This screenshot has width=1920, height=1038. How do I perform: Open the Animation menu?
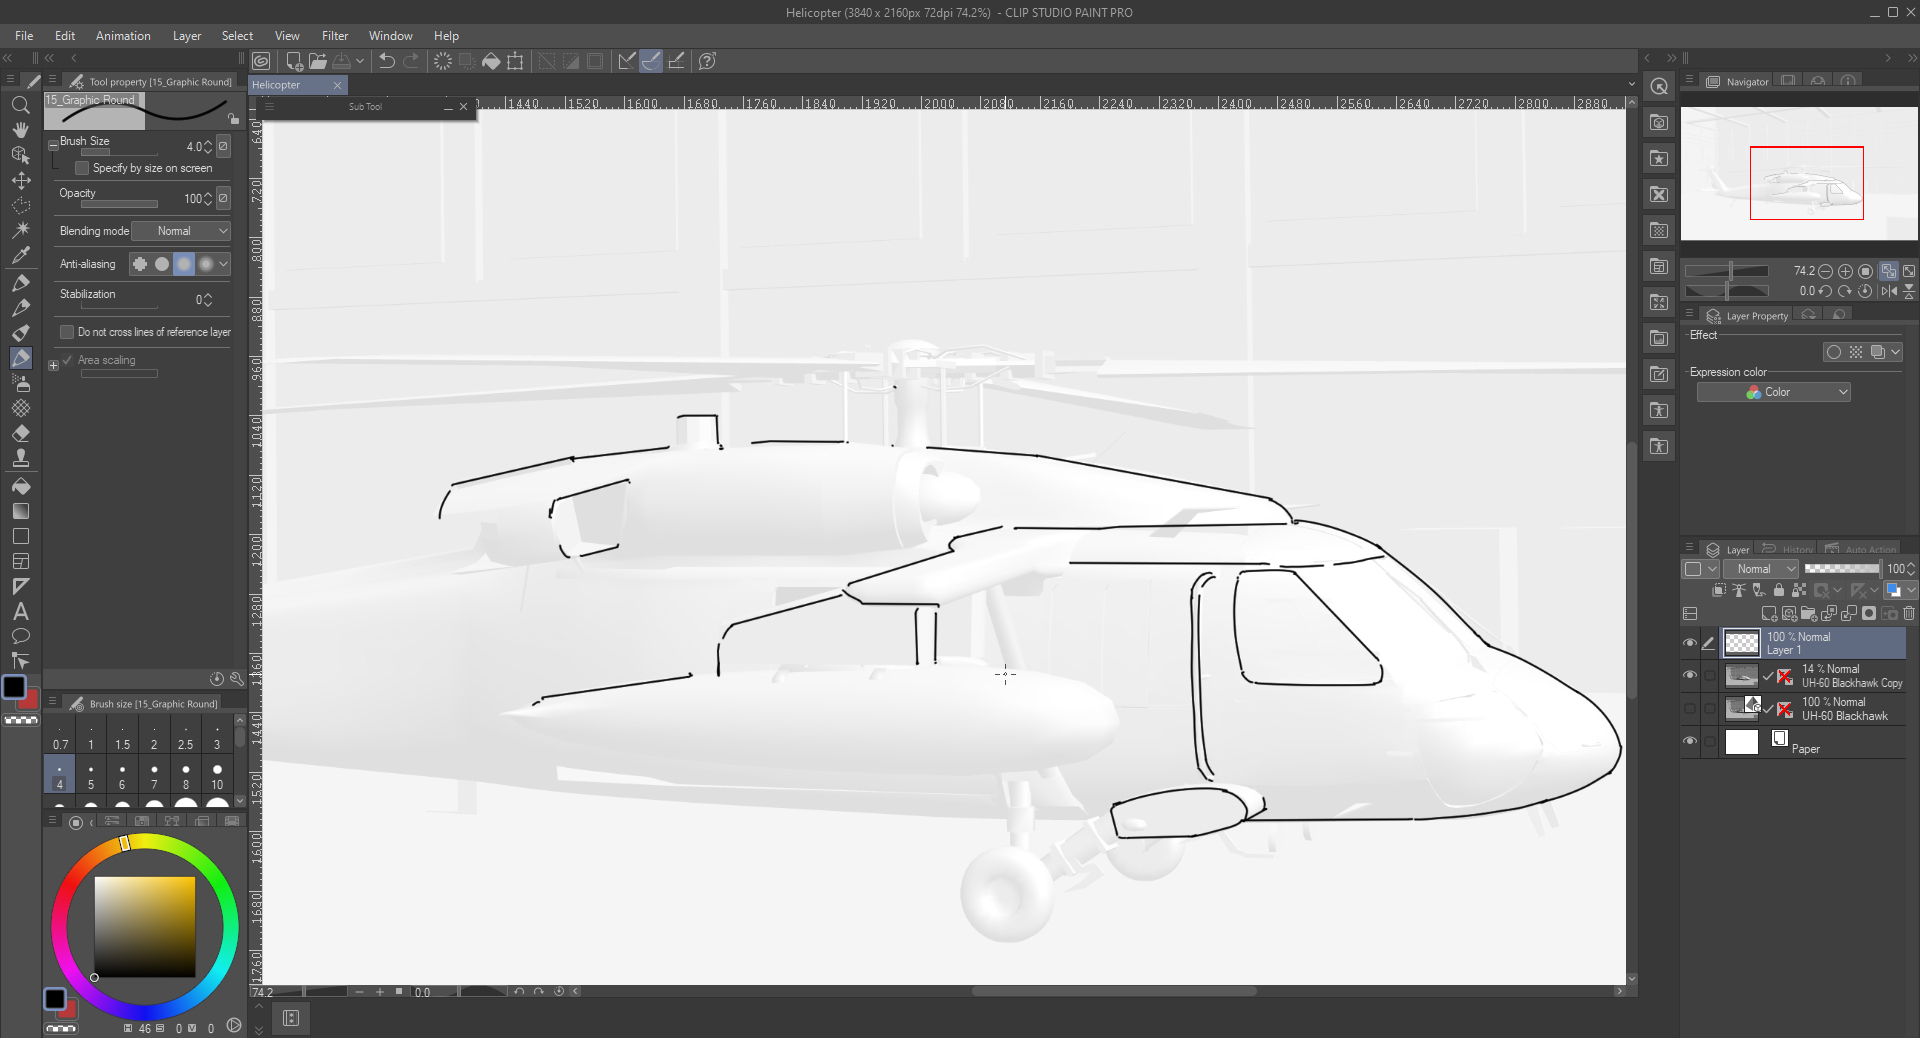pyautogui.click(x=123, y=36)
